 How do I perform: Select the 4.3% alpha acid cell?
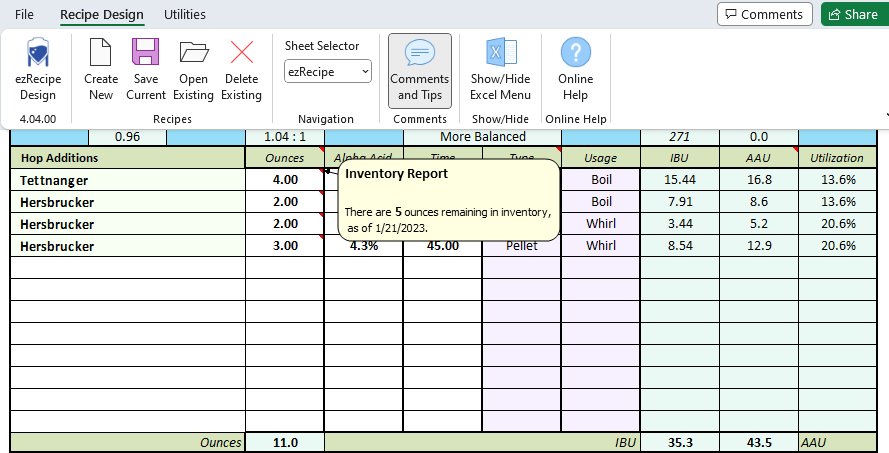pyautogui.click(x=363, y=247)
